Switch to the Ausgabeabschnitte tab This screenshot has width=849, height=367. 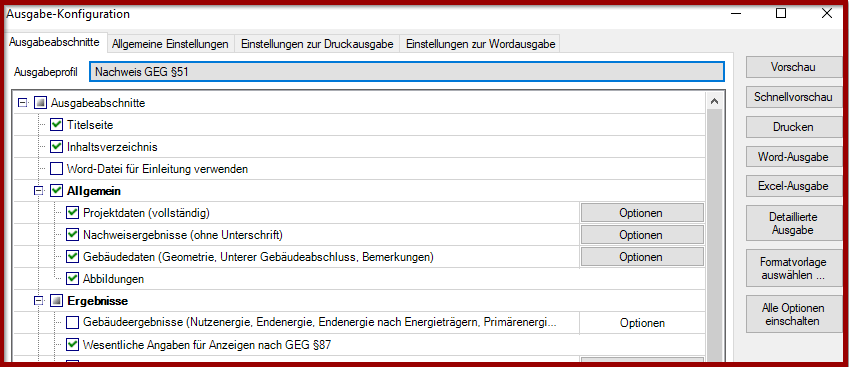pyautogui.click(x=54, y=42)
